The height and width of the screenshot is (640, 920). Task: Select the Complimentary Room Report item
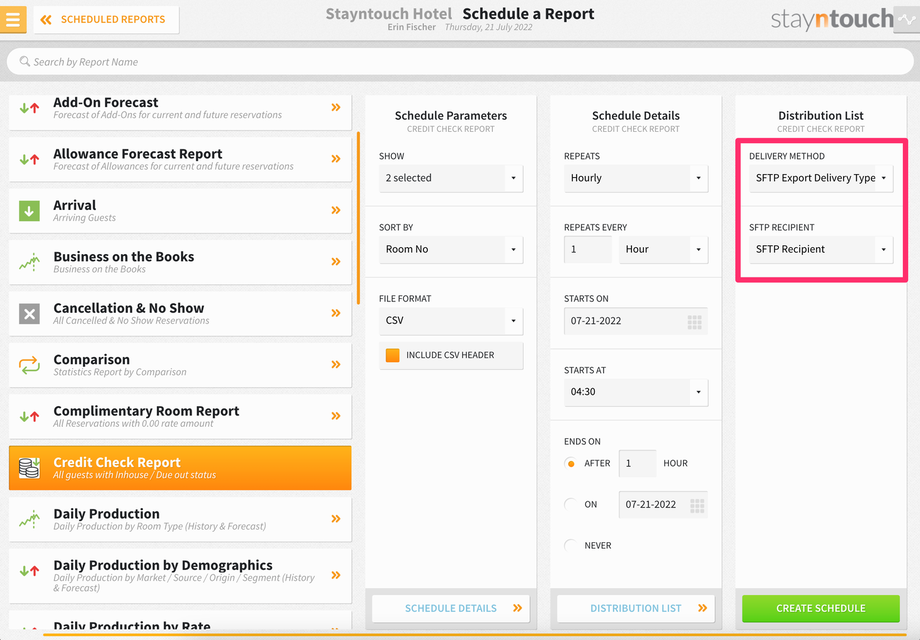tap(180, 416)
